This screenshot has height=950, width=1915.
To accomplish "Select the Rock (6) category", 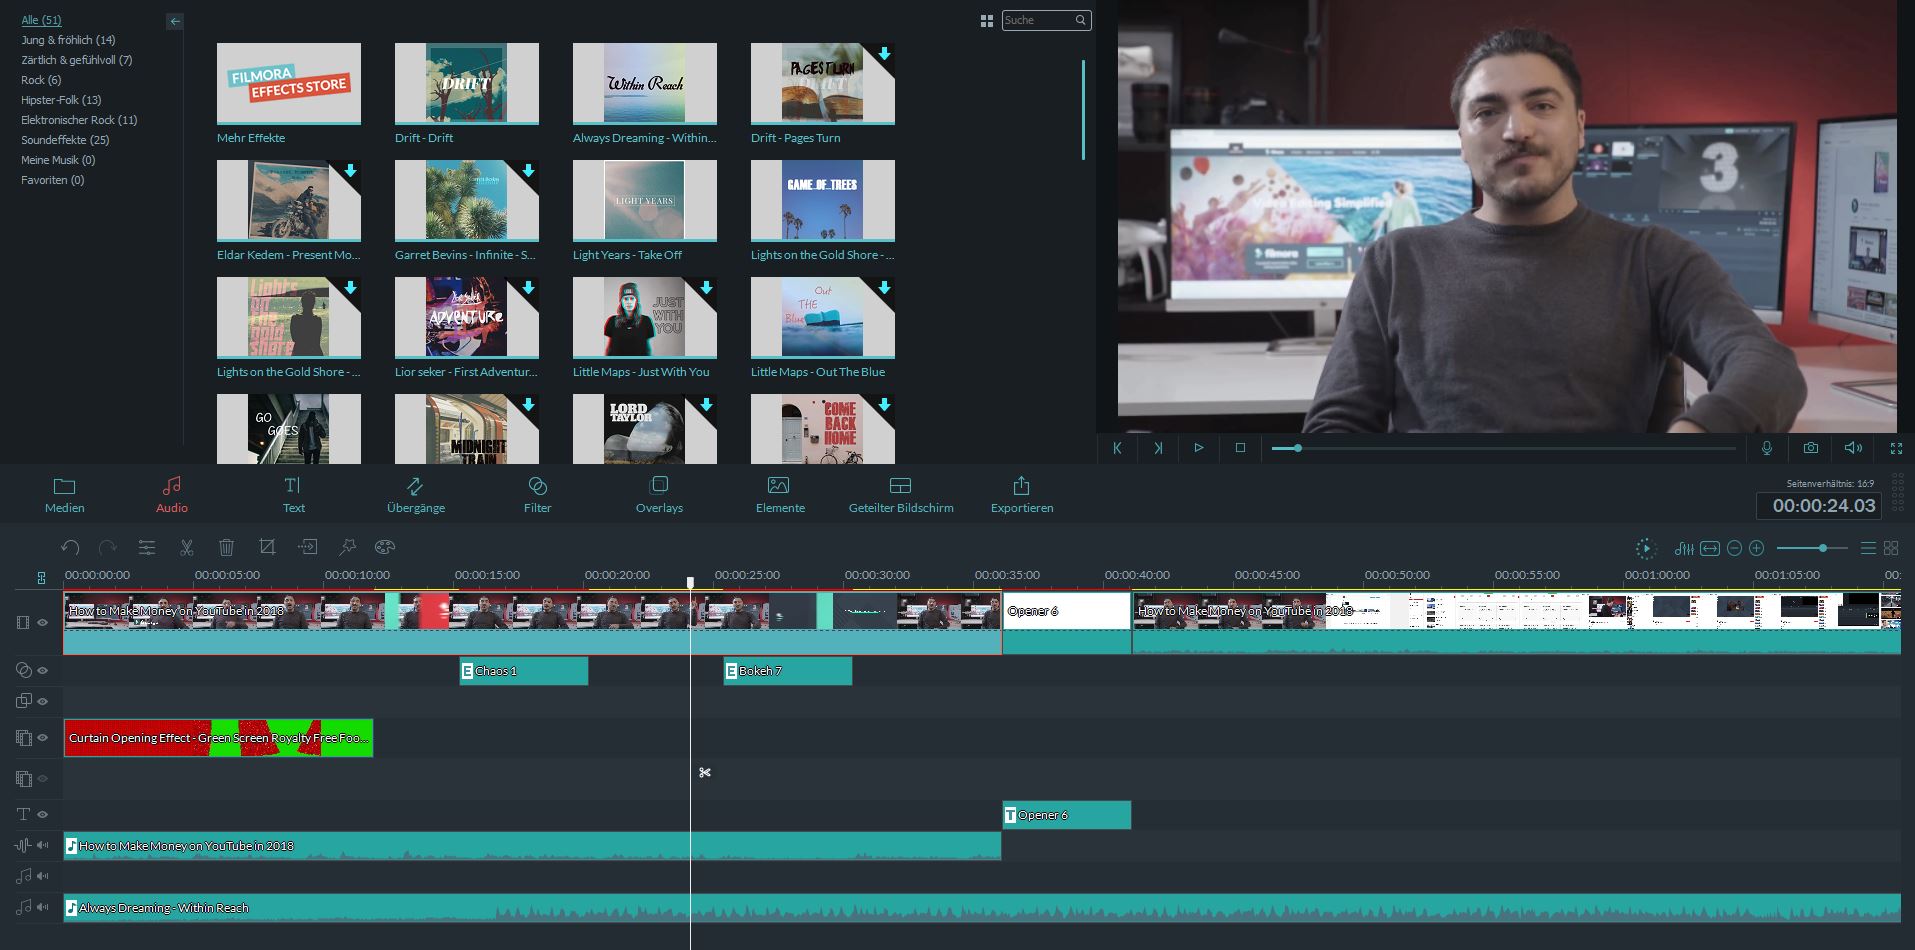I will (41, 80).
